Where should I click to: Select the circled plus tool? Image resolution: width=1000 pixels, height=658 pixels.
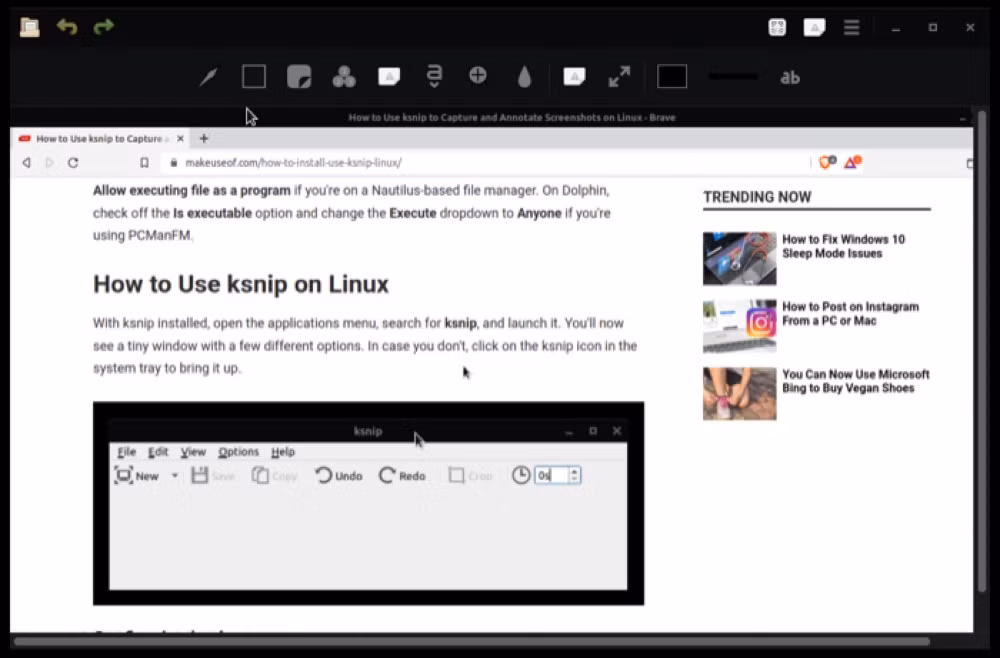(478, 75)
